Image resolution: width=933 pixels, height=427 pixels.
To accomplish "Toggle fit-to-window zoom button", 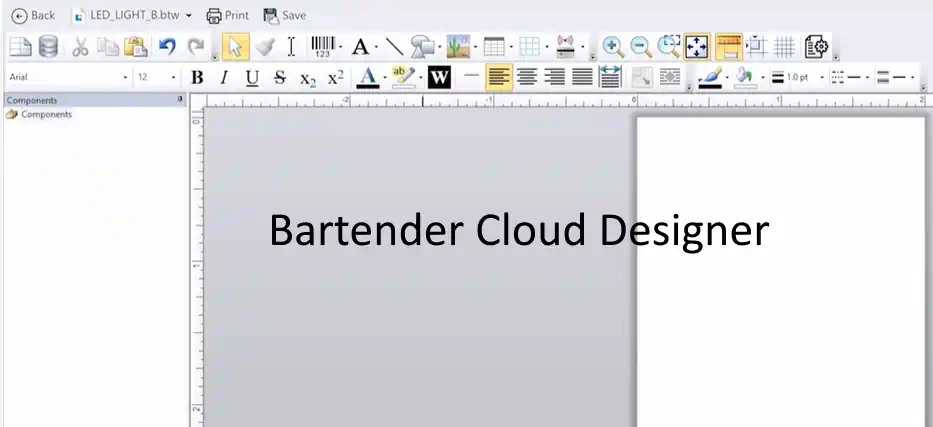I will click(x=697, y=46).
